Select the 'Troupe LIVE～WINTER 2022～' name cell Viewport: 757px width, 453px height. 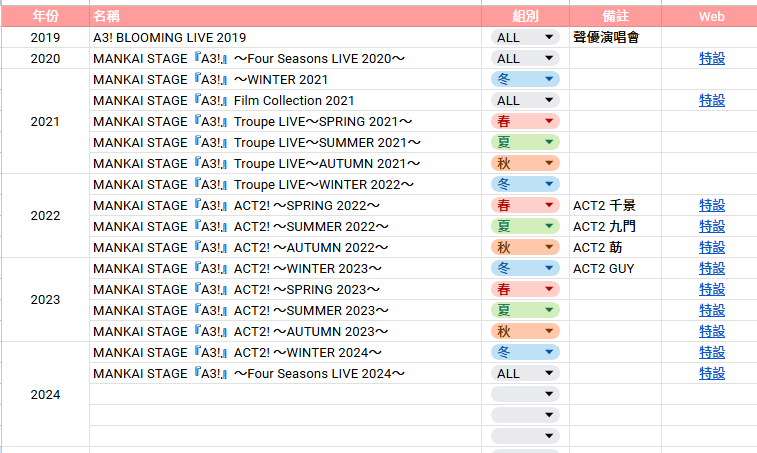pyautogui.click(x=285, y=184)
